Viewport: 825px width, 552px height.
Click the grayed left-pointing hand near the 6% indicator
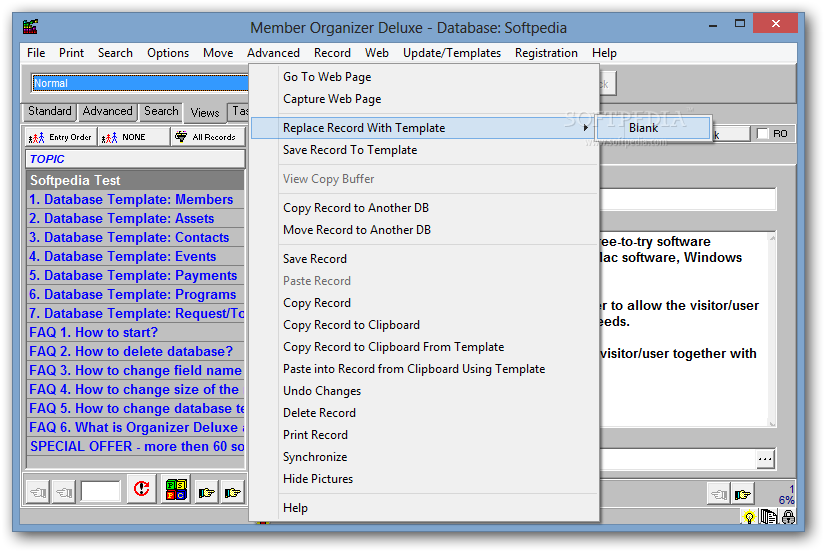pyautogui.click(x=719, y=494)
